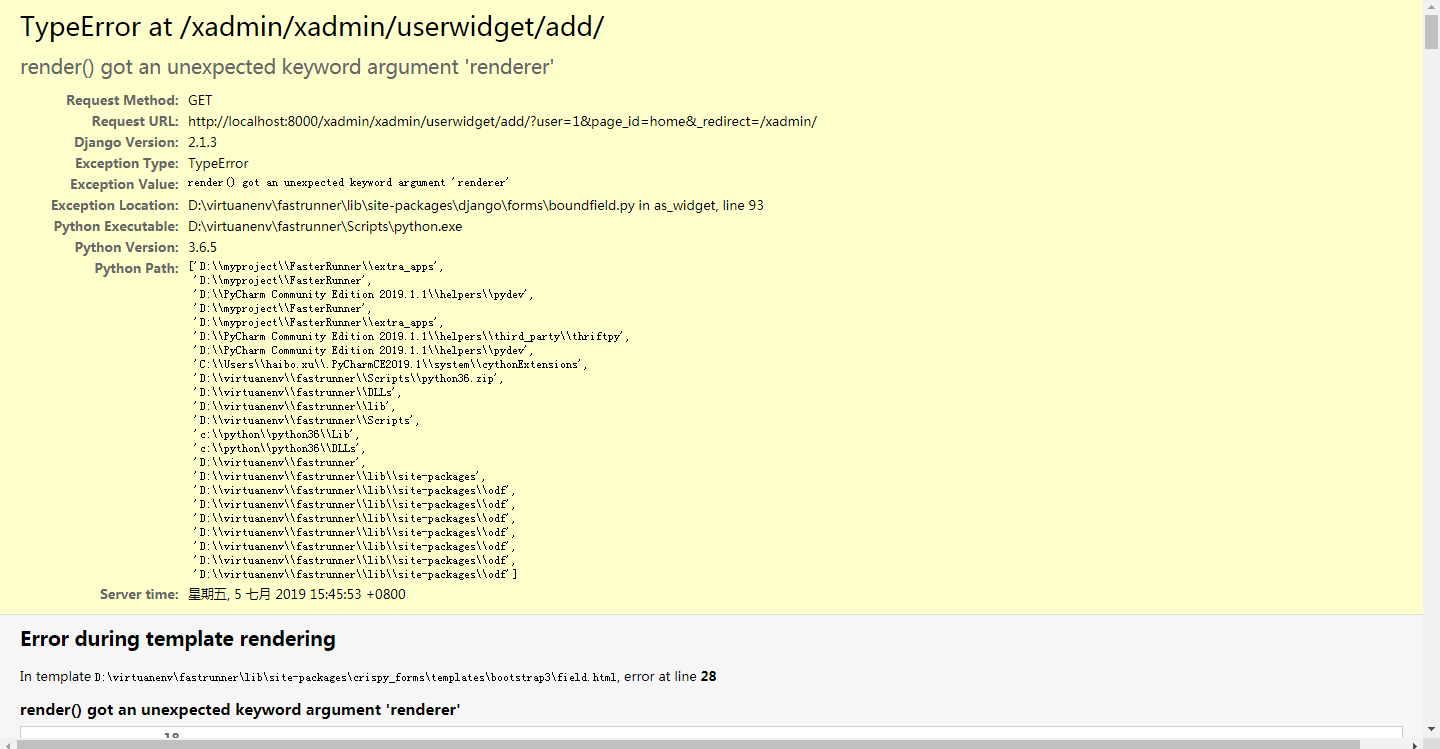Click the Request URL label
This screenshot has height=749, width=1440.
click(135, 121)
